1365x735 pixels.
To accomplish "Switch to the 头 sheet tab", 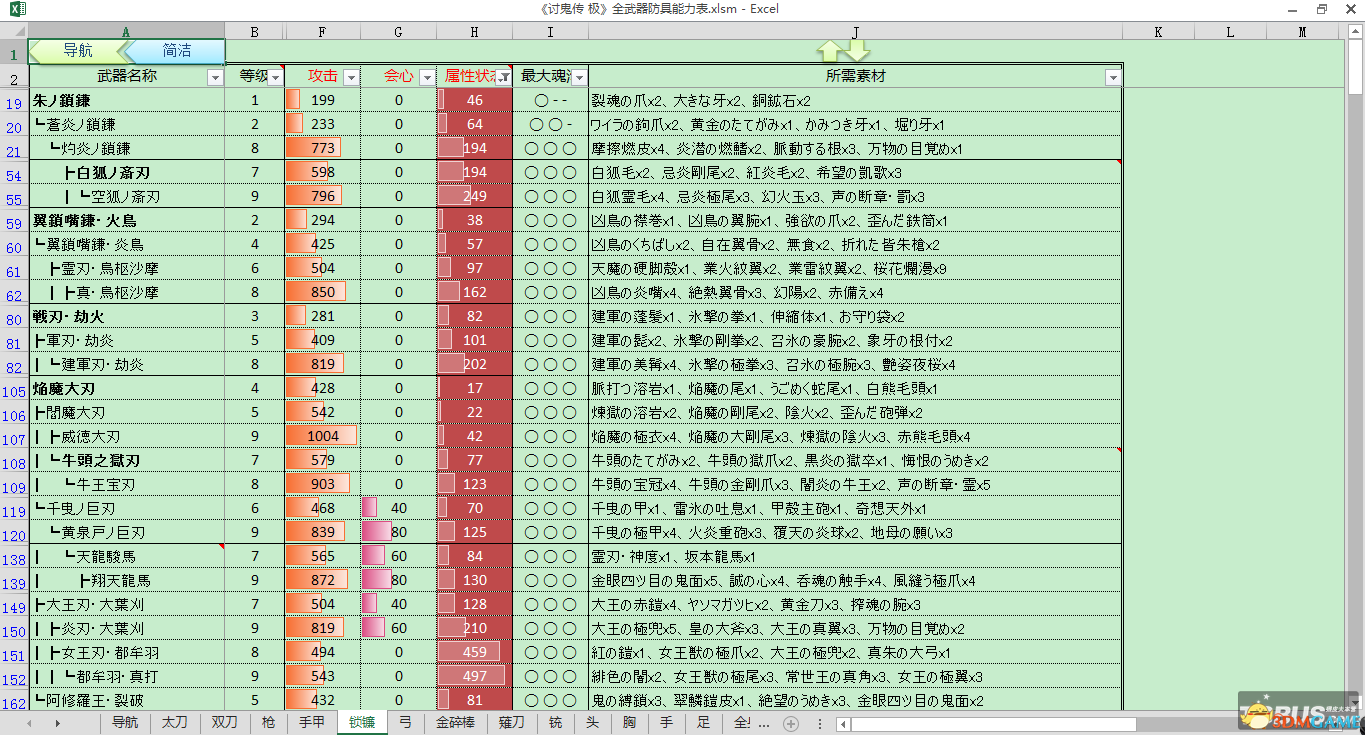I will click(x=592, y=723).
